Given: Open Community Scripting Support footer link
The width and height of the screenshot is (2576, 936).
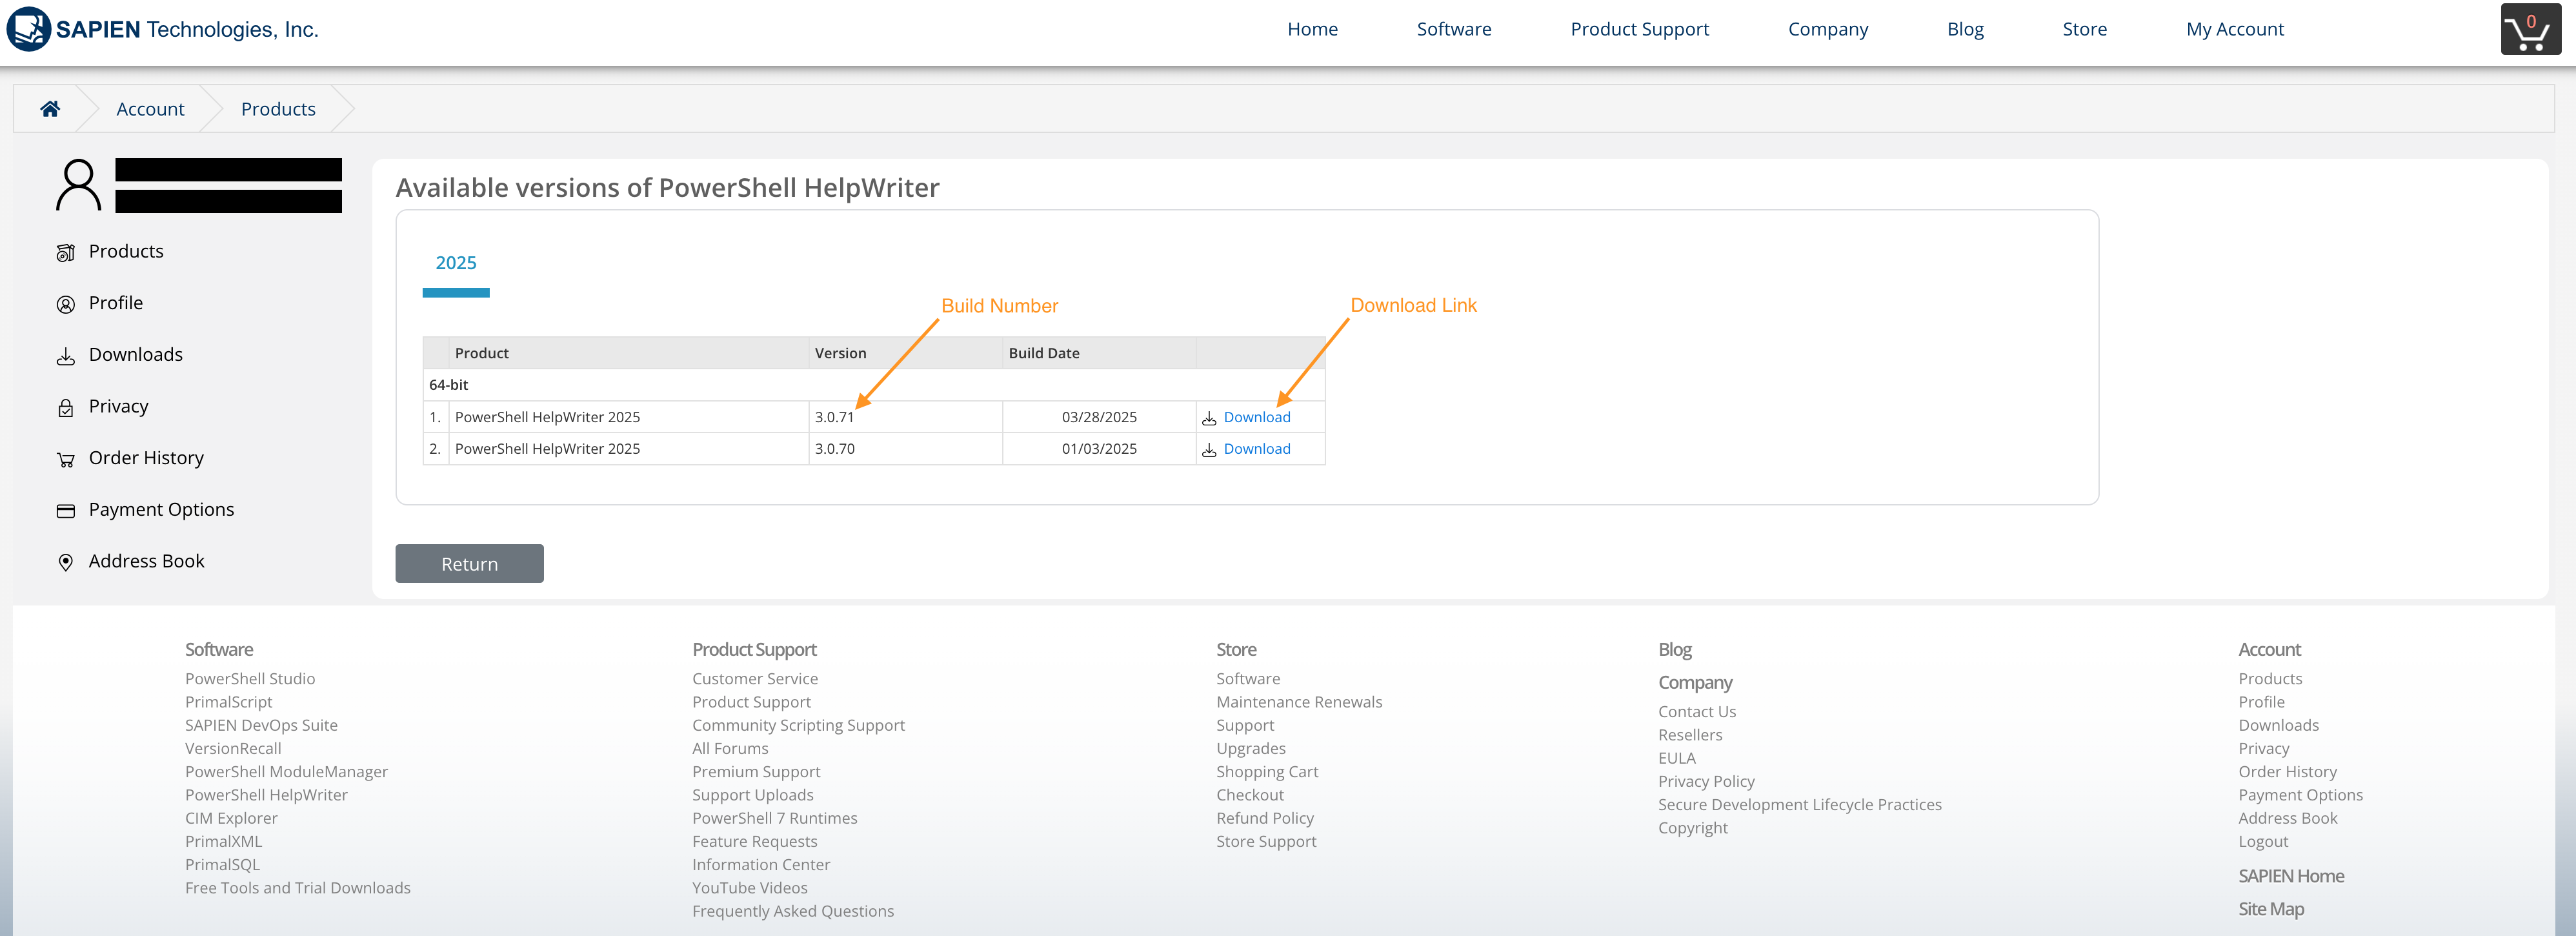Looking at the screenshot, I should 798,725.
